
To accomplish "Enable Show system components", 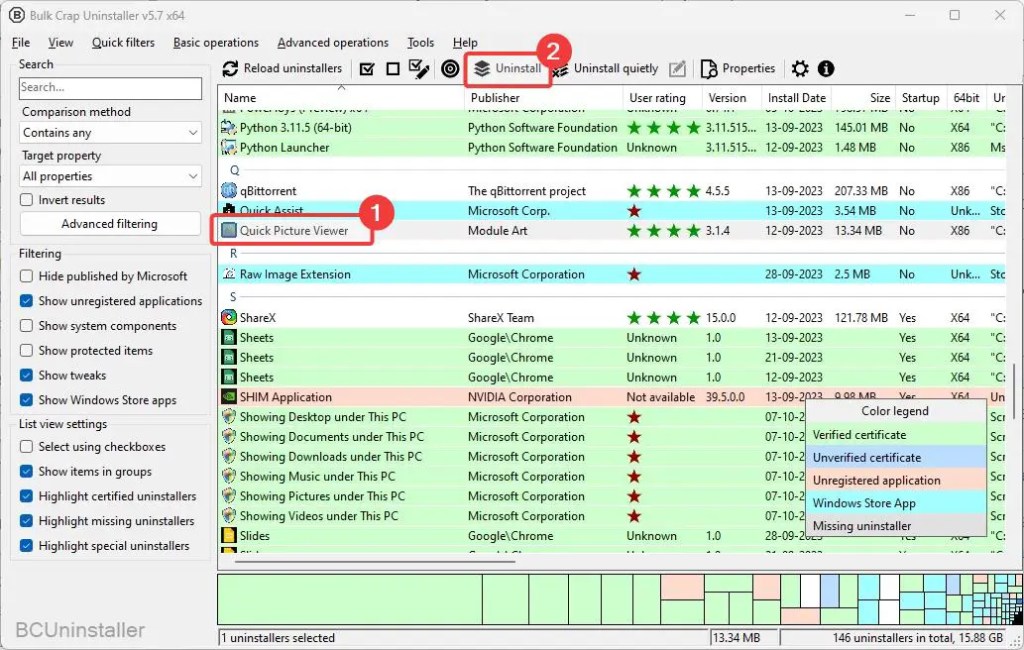I will tap(26, 326).
